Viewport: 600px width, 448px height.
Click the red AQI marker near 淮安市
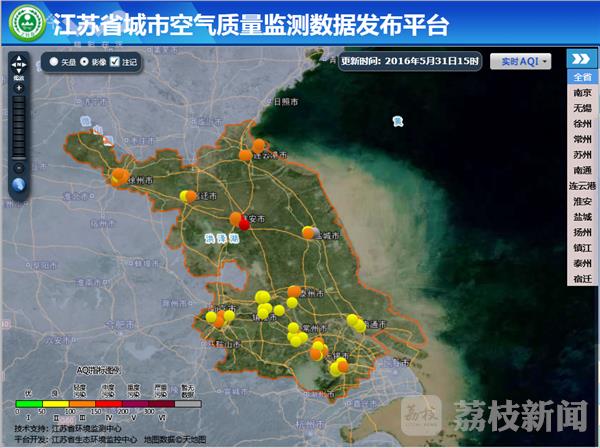coord(244,224)
